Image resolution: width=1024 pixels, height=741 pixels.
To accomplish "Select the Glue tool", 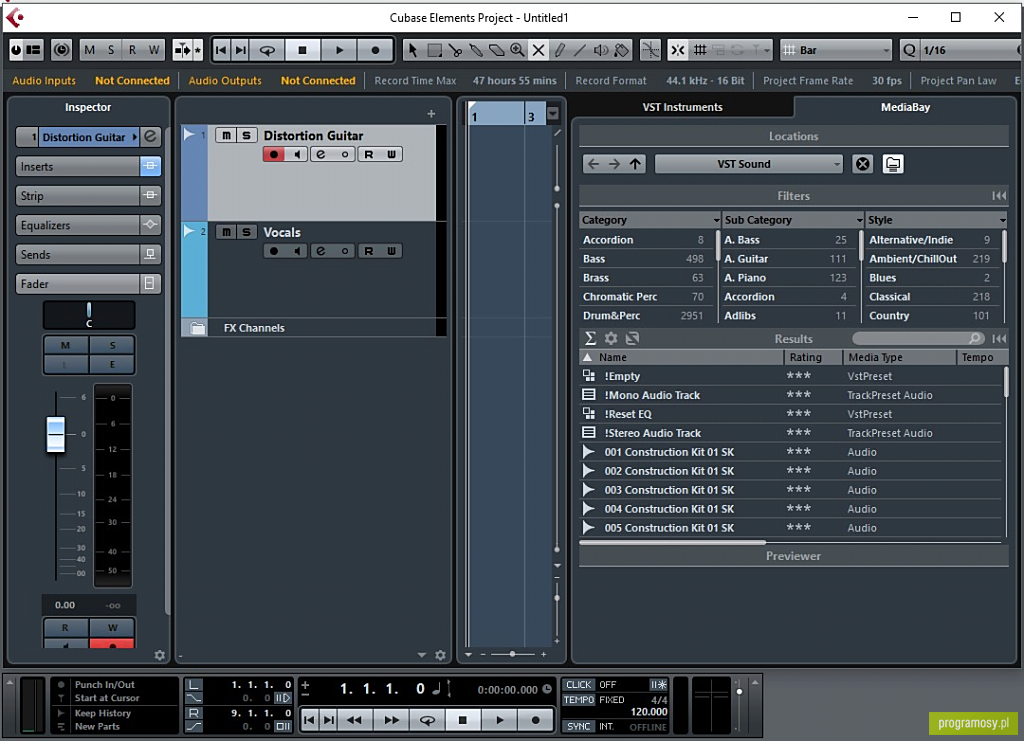I will tap(476, 50).
